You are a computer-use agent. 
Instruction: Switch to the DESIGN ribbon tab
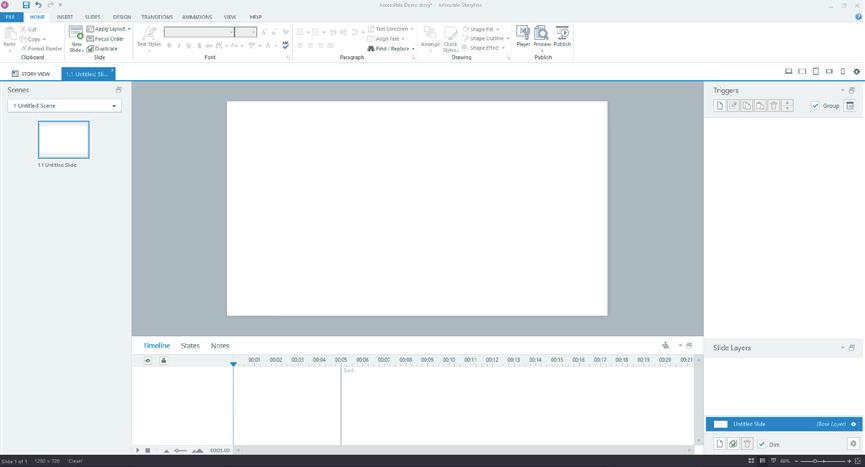[121, 17]
